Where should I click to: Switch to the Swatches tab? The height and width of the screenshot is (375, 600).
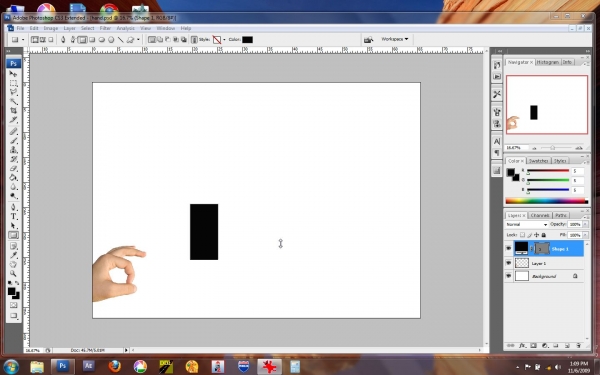click(538, 161)
